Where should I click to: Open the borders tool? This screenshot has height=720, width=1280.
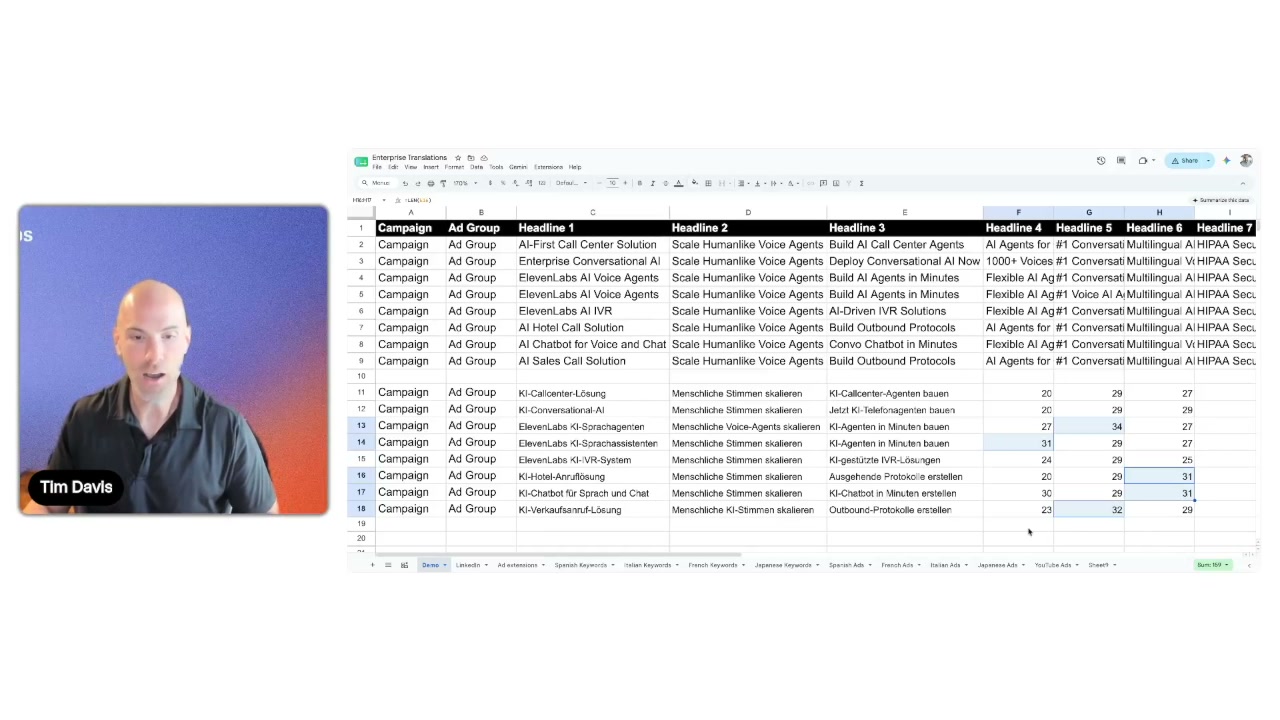point(708,183)
